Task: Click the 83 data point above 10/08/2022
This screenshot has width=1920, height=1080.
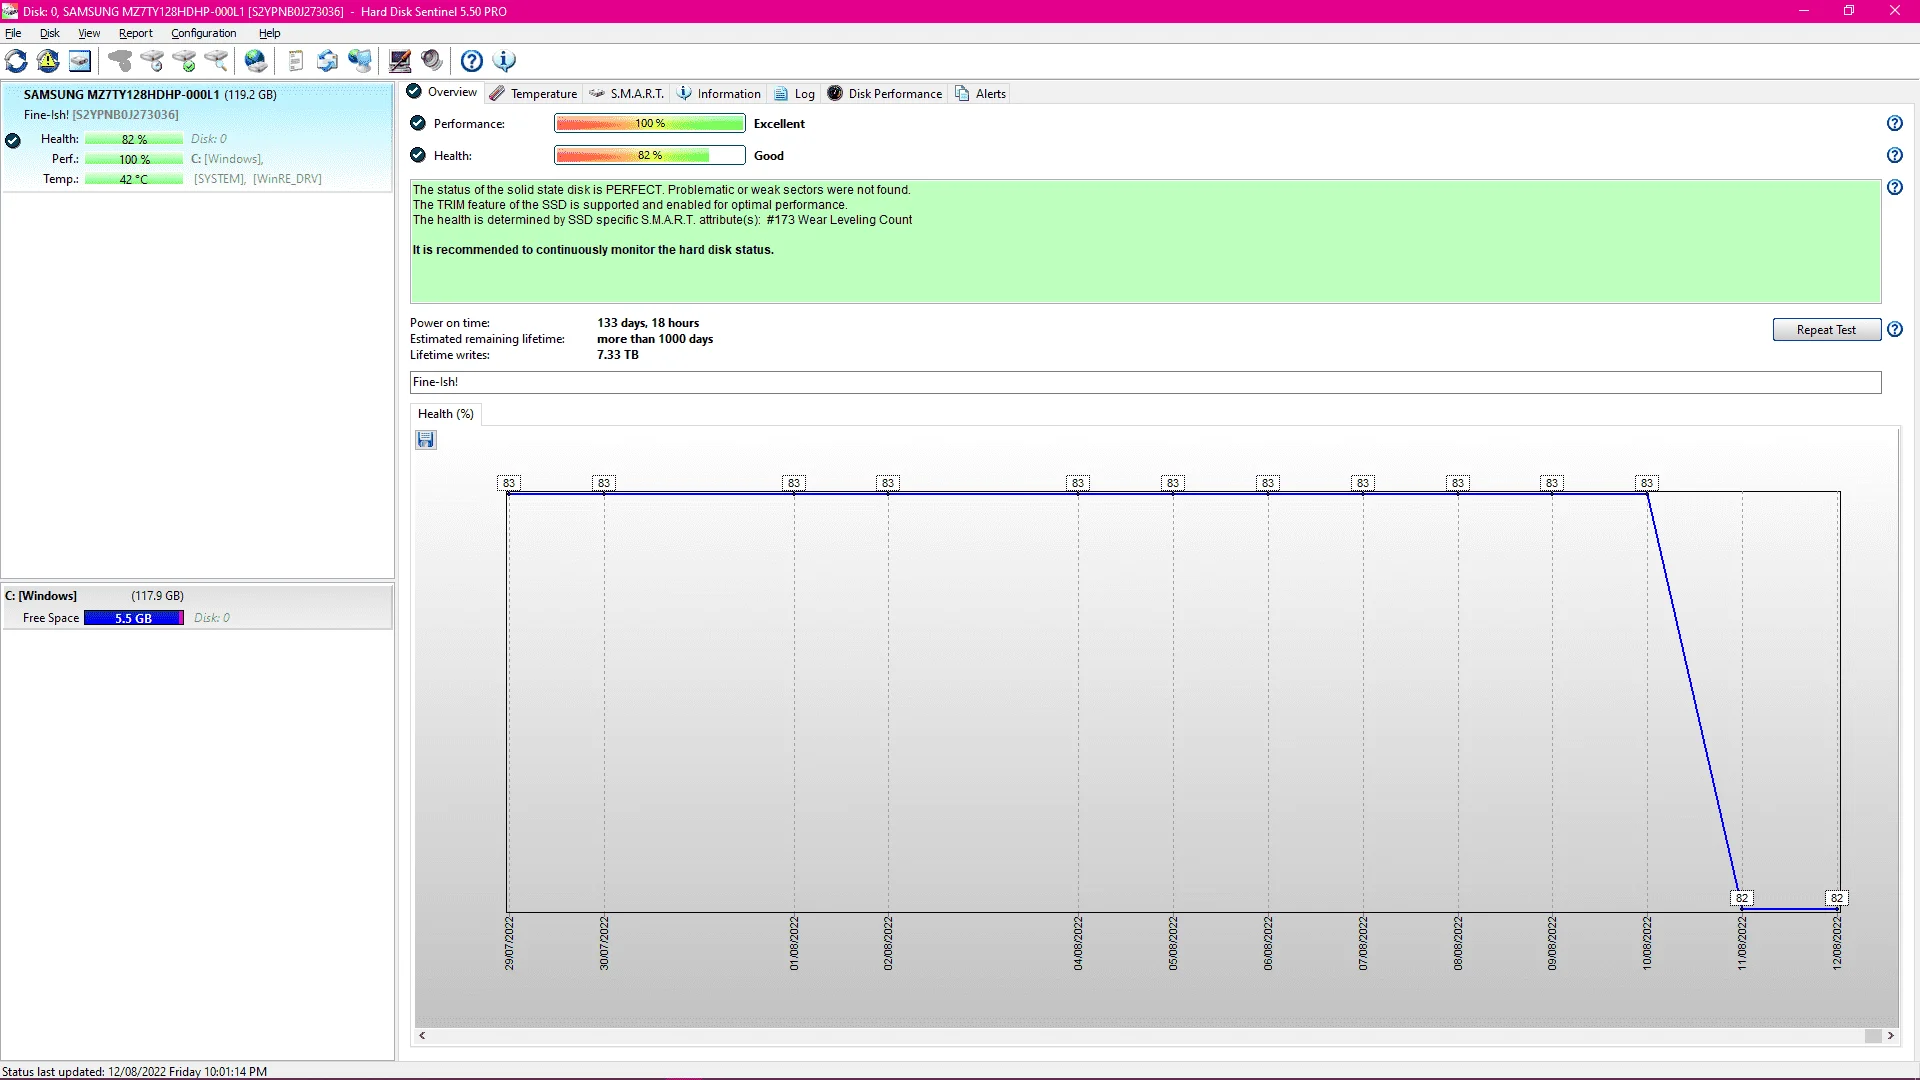Action: pyautogui.click(x=1647, y=483)
